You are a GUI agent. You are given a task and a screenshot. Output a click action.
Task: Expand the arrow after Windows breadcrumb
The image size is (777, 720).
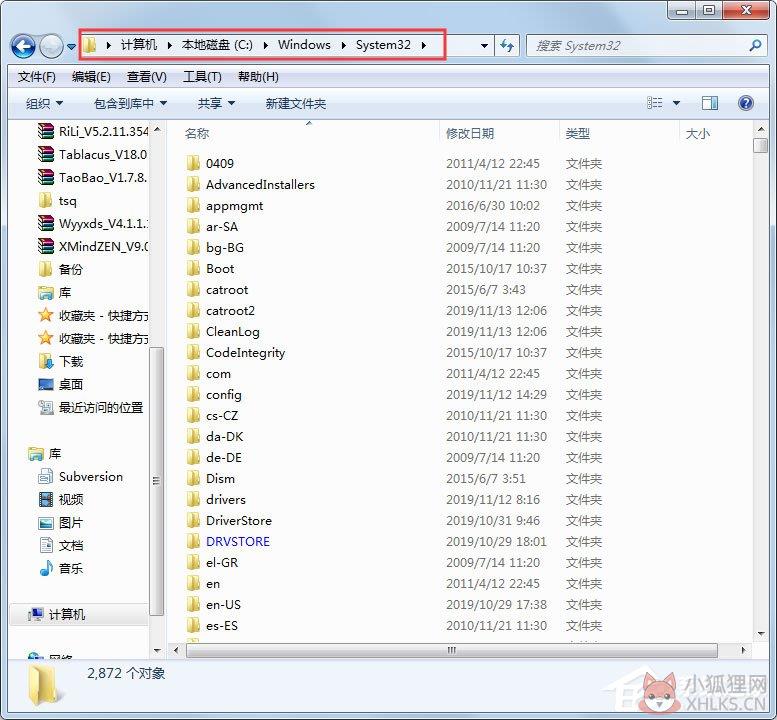[344, 46]
